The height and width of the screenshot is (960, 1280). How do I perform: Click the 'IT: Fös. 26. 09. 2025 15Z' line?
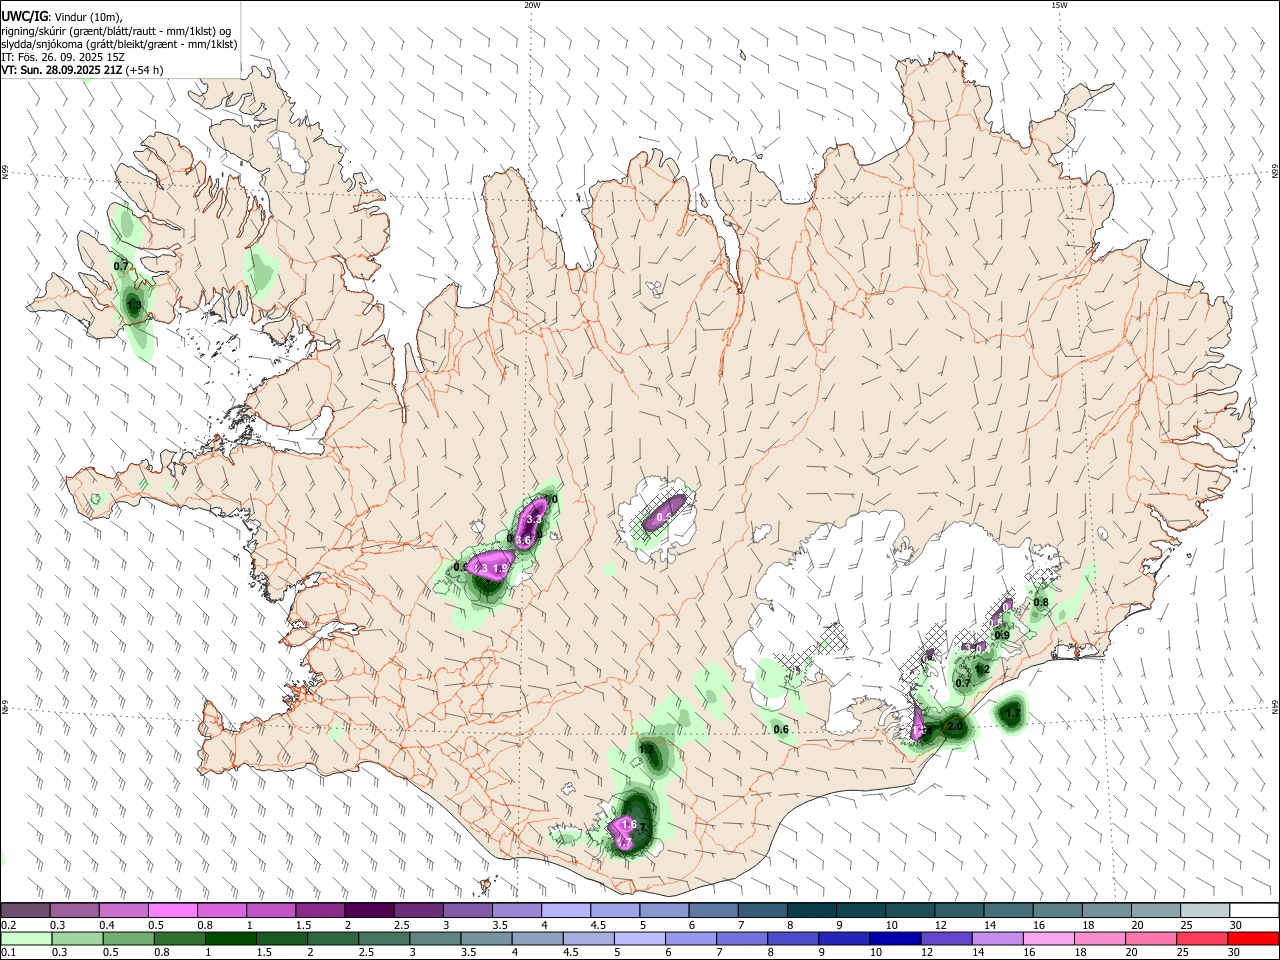pos(63,57)
